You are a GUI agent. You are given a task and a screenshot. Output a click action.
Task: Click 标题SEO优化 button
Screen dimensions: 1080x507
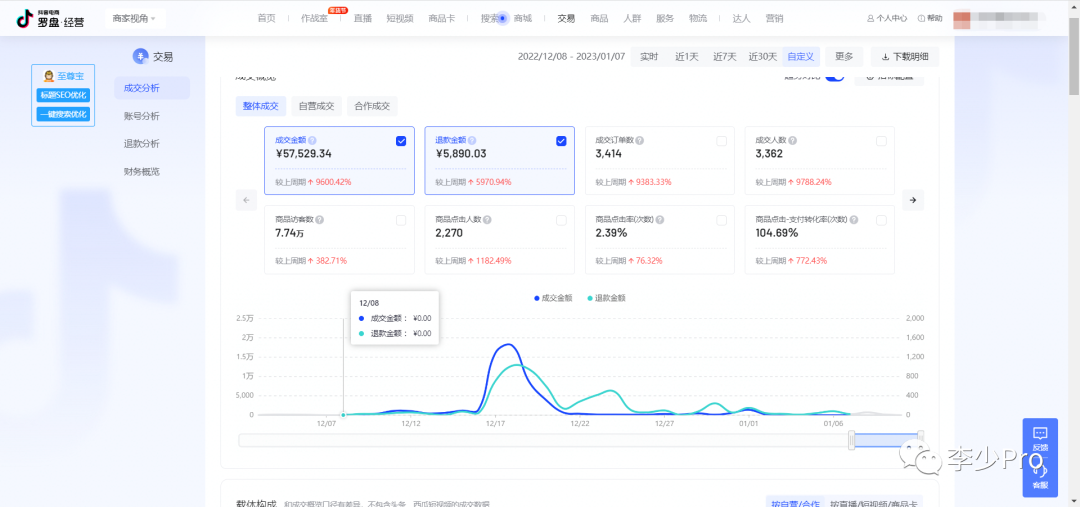point(63,95)
